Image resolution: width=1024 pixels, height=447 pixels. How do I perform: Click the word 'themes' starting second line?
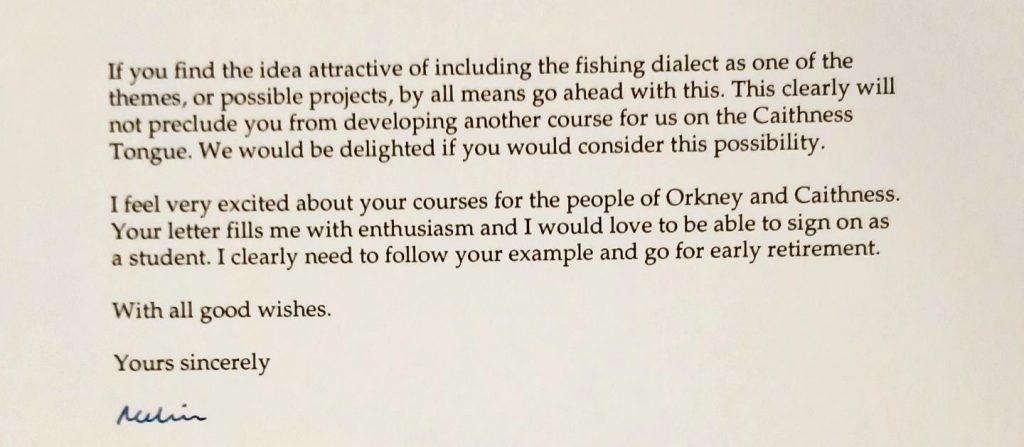pyautogui.click(x=141, y=96)
